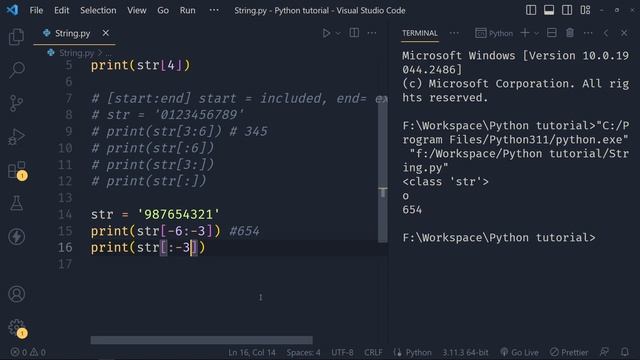This screenshot has height=360, width=640.
Task: Click line 14 str = '987654321'
Action: [x=155, y=214]
